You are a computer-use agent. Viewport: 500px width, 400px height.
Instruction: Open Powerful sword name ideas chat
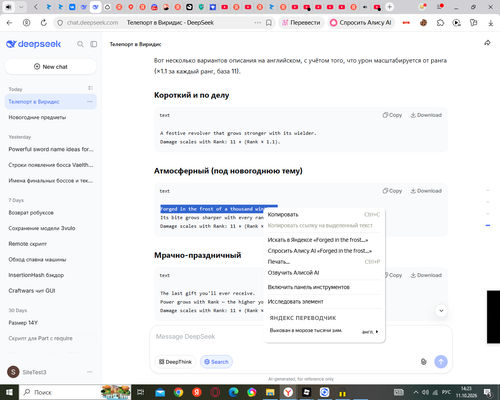click(51, 149)
